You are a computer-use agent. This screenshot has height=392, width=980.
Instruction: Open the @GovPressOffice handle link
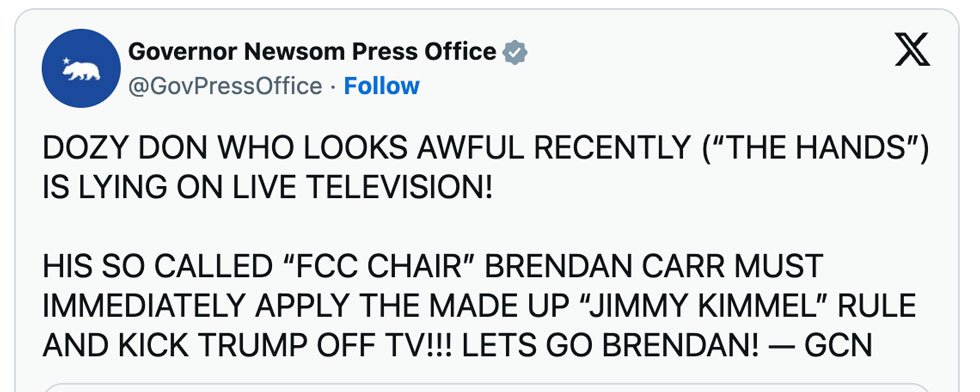click(x=225, y=86)
